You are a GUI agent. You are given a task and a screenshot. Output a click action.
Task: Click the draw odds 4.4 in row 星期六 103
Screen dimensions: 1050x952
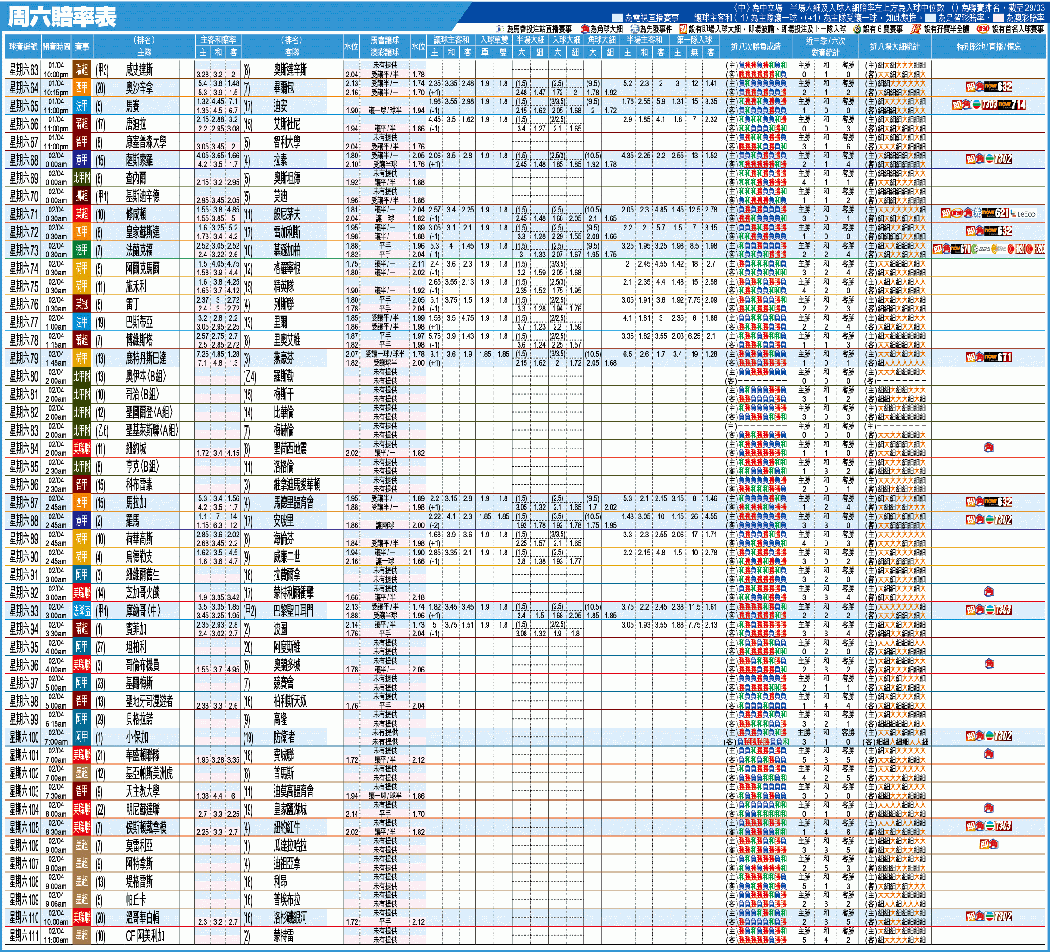click(x=218, y=795)
